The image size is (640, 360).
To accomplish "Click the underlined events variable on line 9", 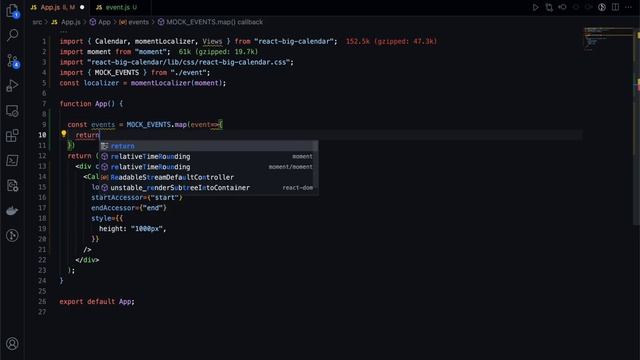I will pos(103,124).
